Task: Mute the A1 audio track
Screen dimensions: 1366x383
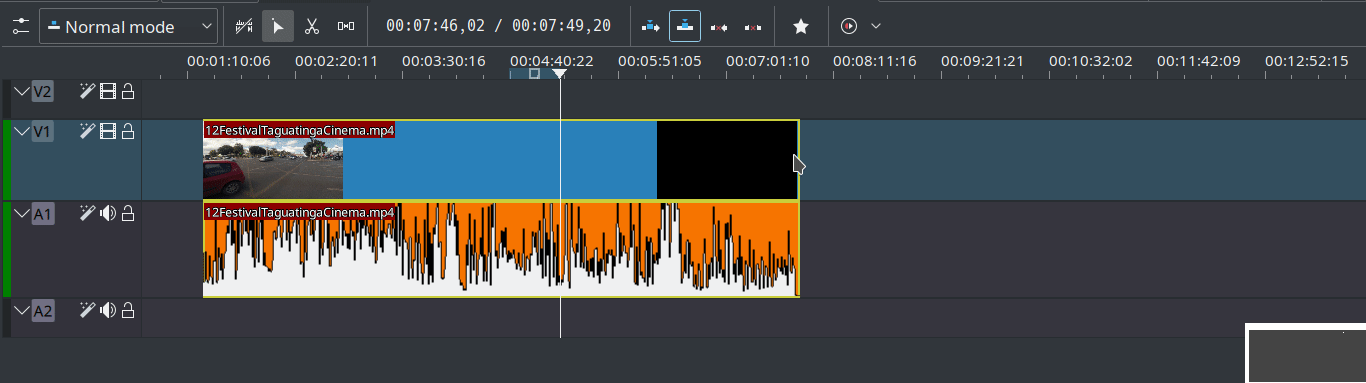Action: (108, 212)
